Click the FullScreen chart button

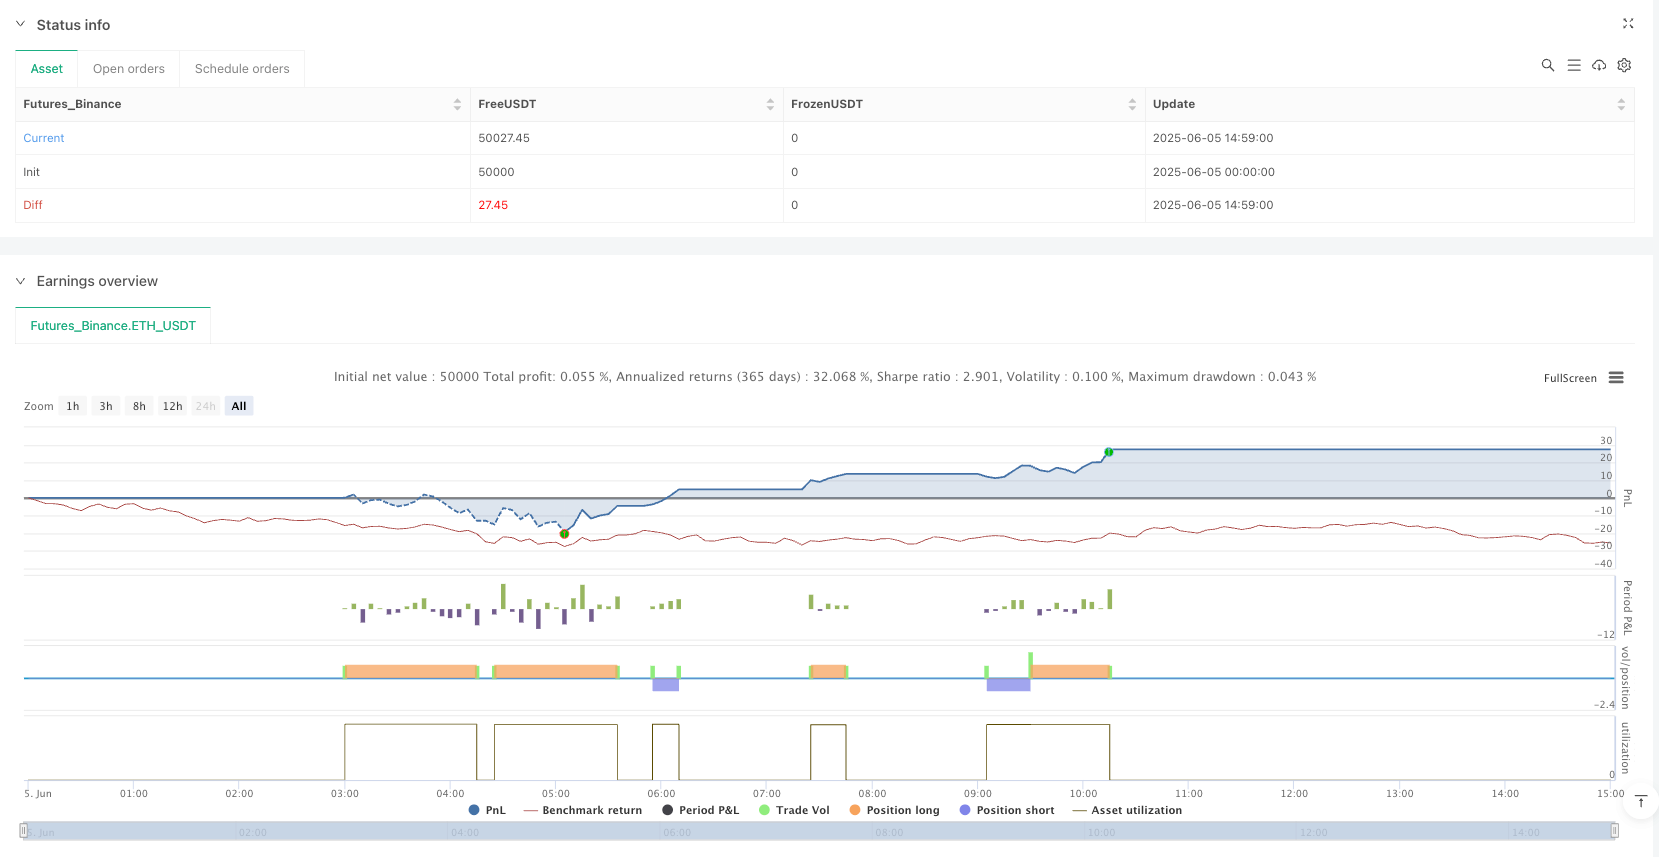[x=1569, y=378]
